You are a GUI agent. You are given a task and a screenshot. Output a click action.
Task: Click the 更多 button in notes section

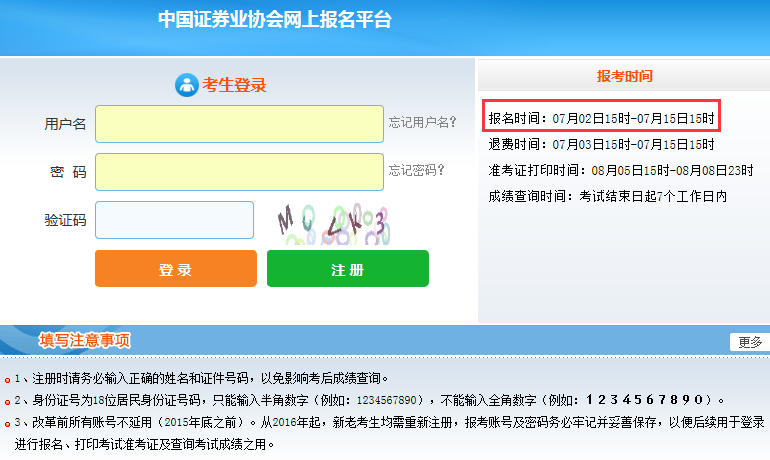(x=750, y=342)
